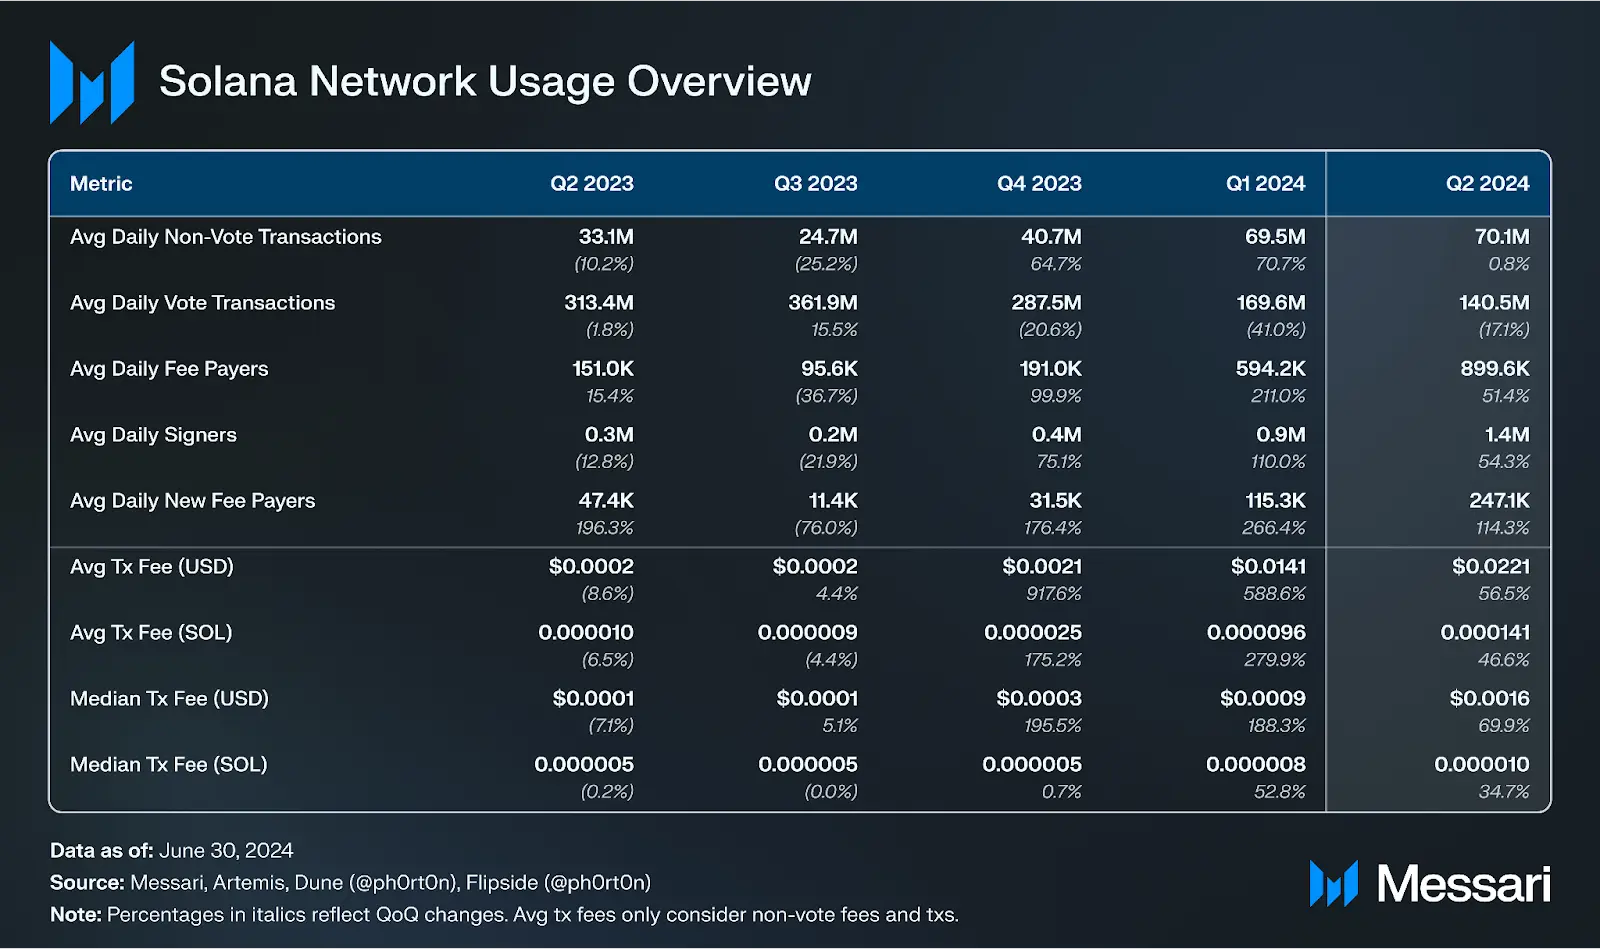Screen dimensions: 1600x949
Task: Click the Median Tx Fee (SOL) row label
Action: tap(169, 765)
